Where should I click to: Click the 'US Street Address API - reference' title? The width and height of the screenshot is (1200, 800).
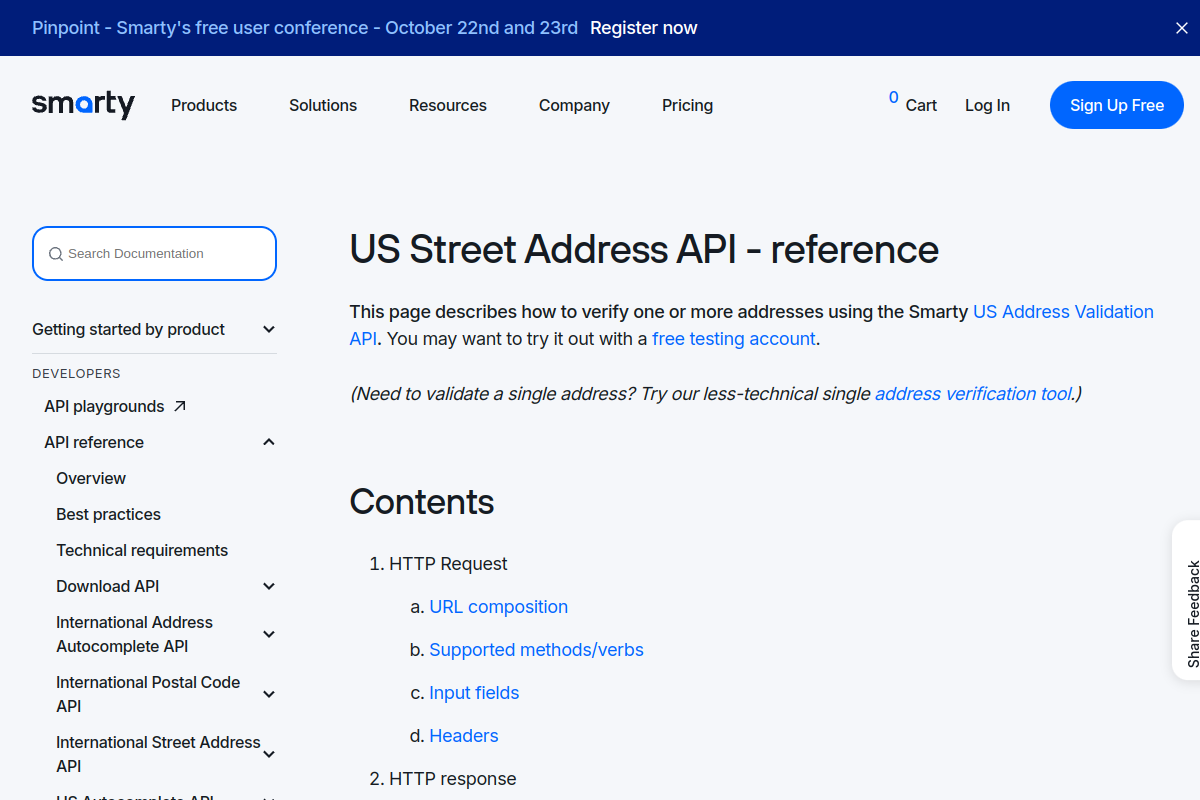[644, 249]
